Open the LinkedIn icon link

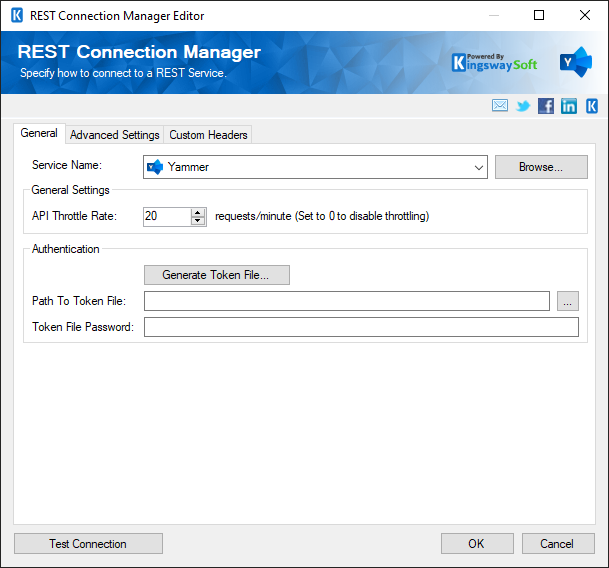tap(569, 106)
